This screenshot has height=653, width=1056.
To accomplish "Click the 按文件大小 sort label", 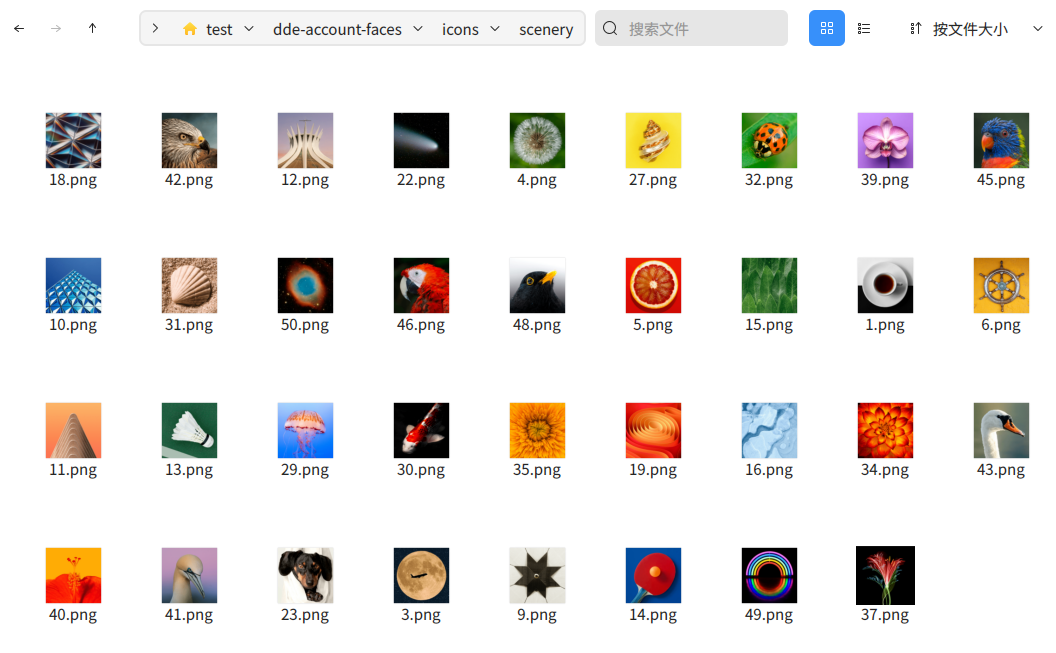I will click(970, 29).
